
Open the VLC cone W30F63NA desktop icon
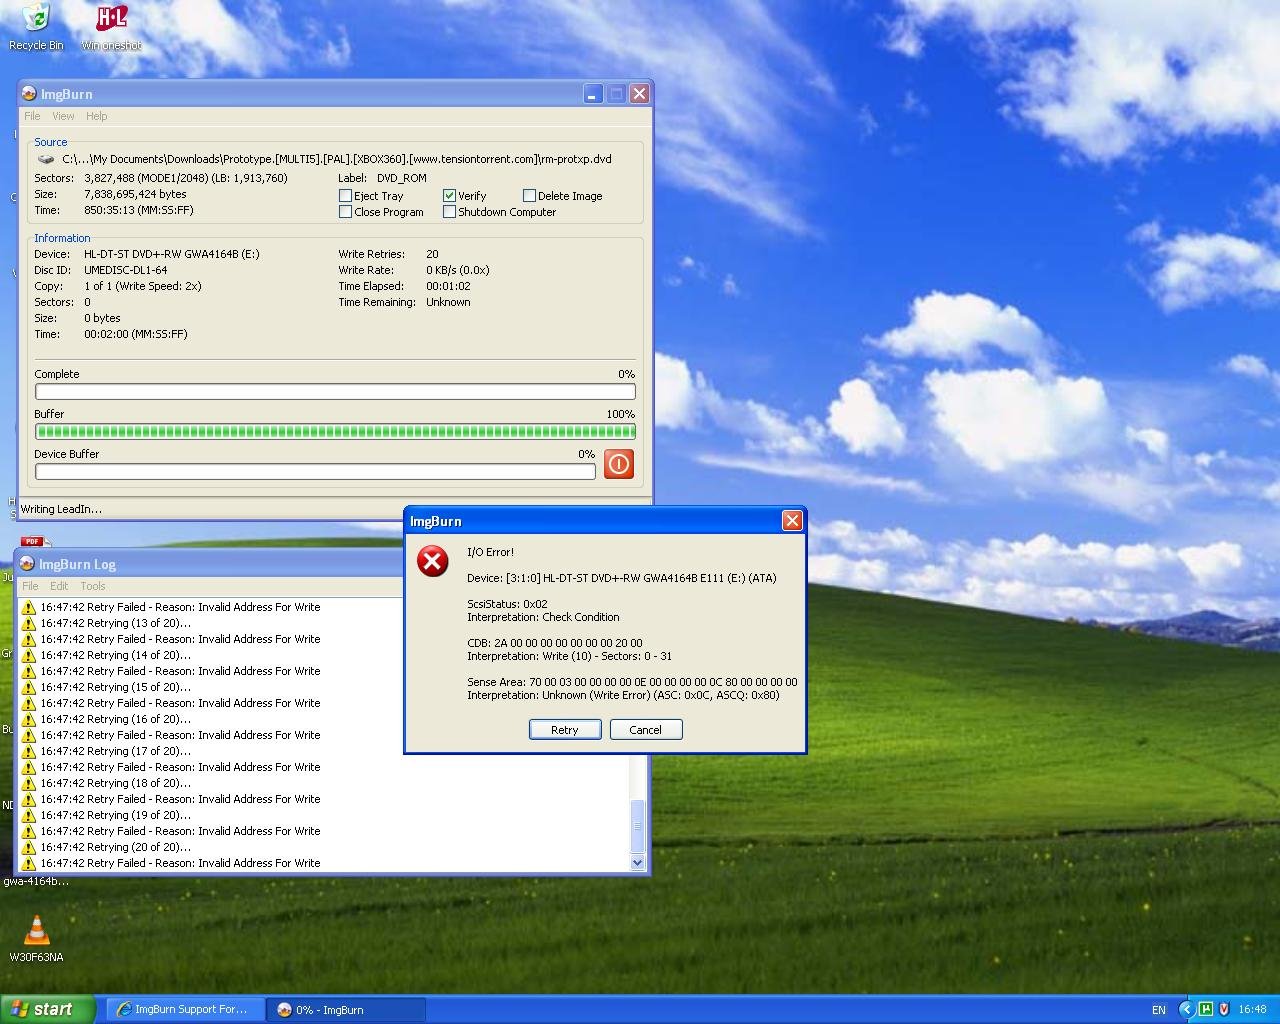[x=37, y=938]
